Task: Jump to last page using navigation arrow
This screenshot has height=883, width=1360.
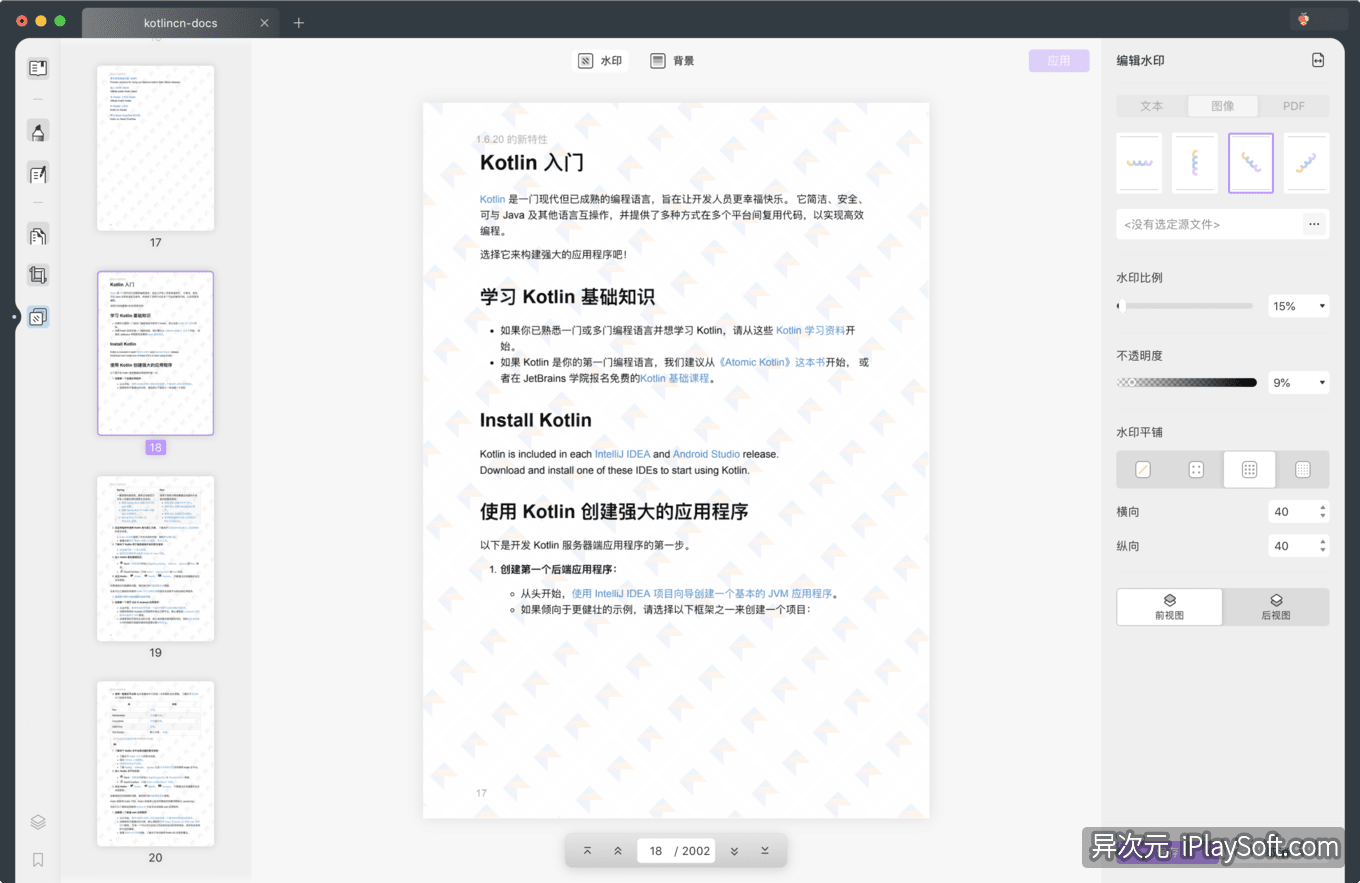Action: [x=765, y=851]
